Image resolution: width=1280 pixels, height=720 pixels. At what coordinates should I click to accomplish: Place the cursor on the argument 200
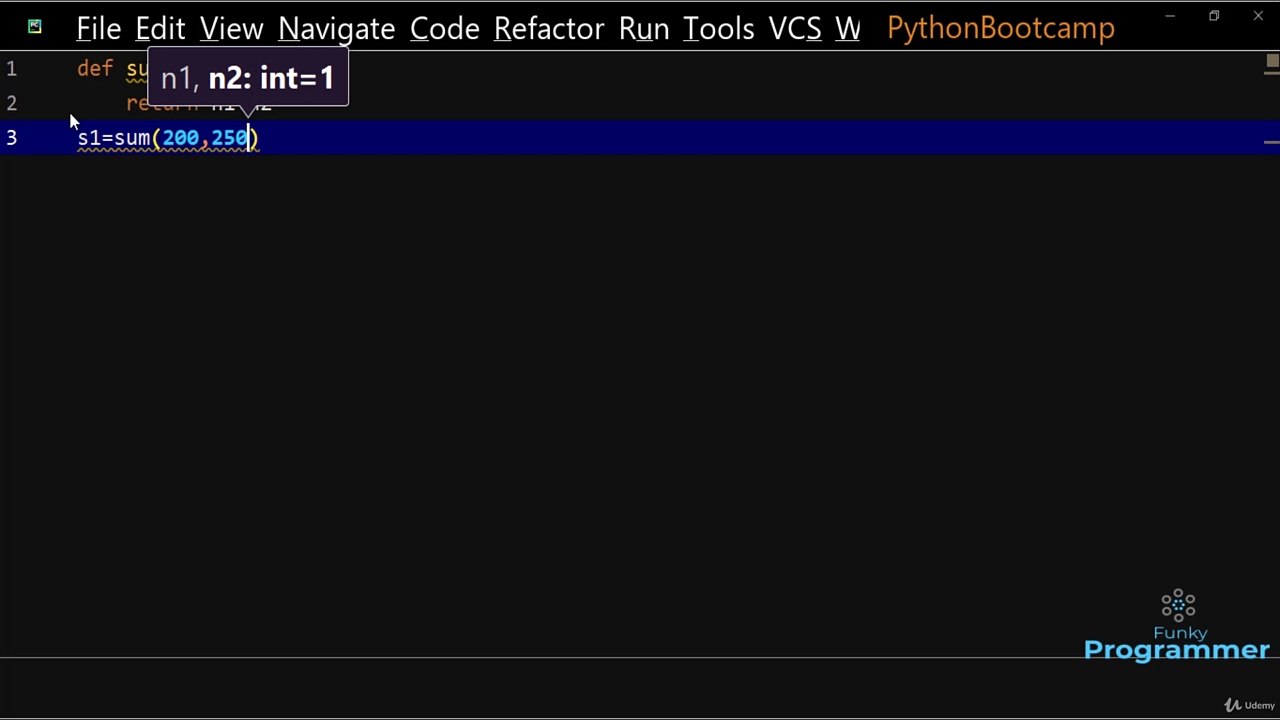[x=181, y=138]
